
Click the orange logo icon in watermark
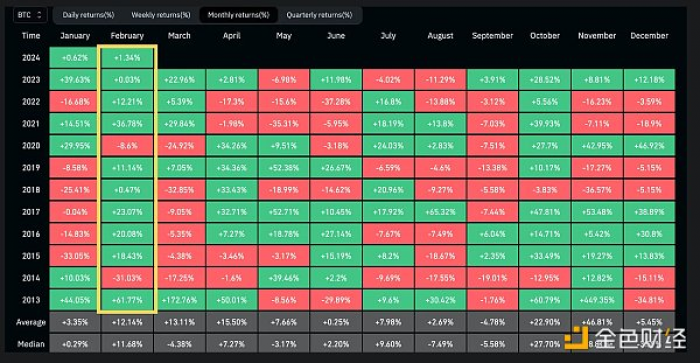click(577, 338)
